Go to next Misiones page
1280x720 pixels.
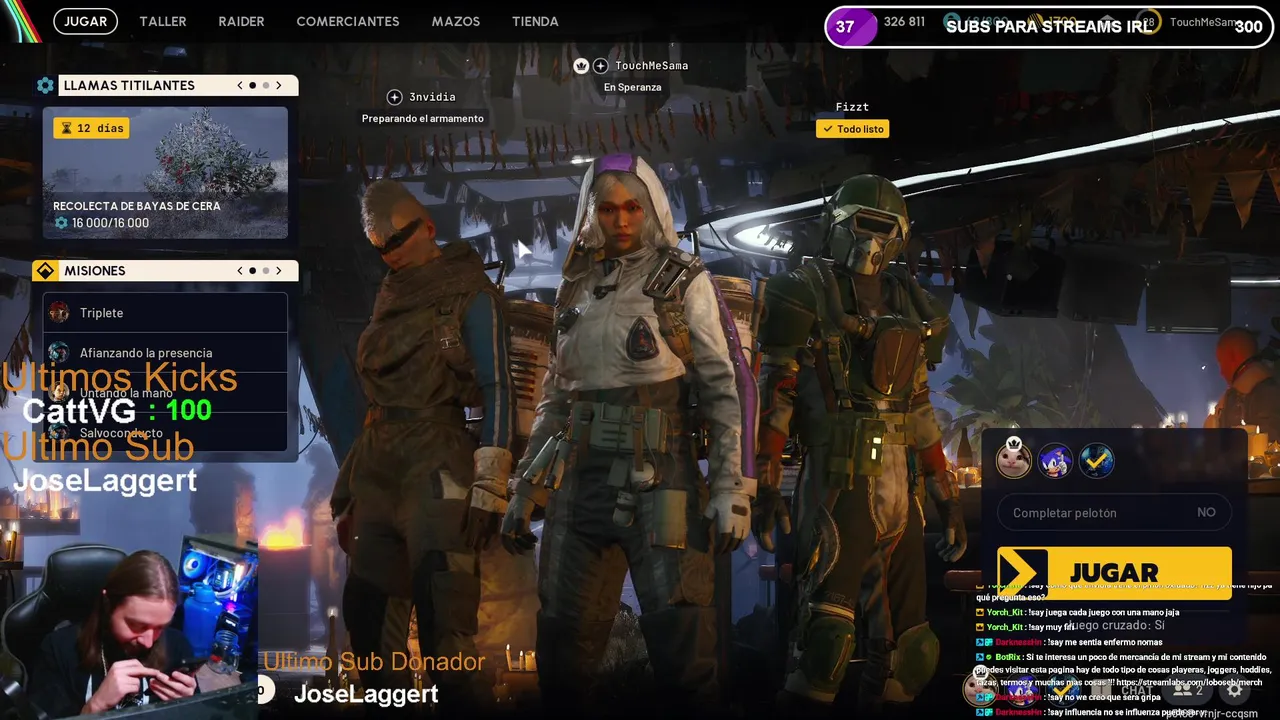(x=279, y=271)
